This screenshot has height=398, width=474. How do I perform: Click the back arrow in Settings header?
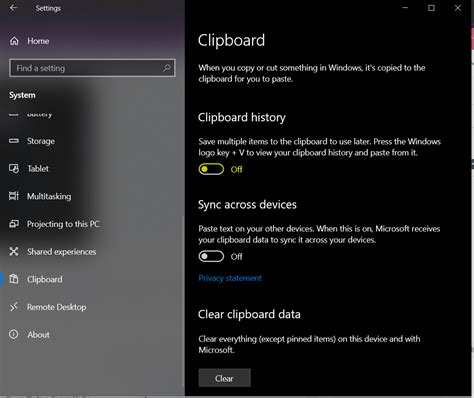(13, 8)
